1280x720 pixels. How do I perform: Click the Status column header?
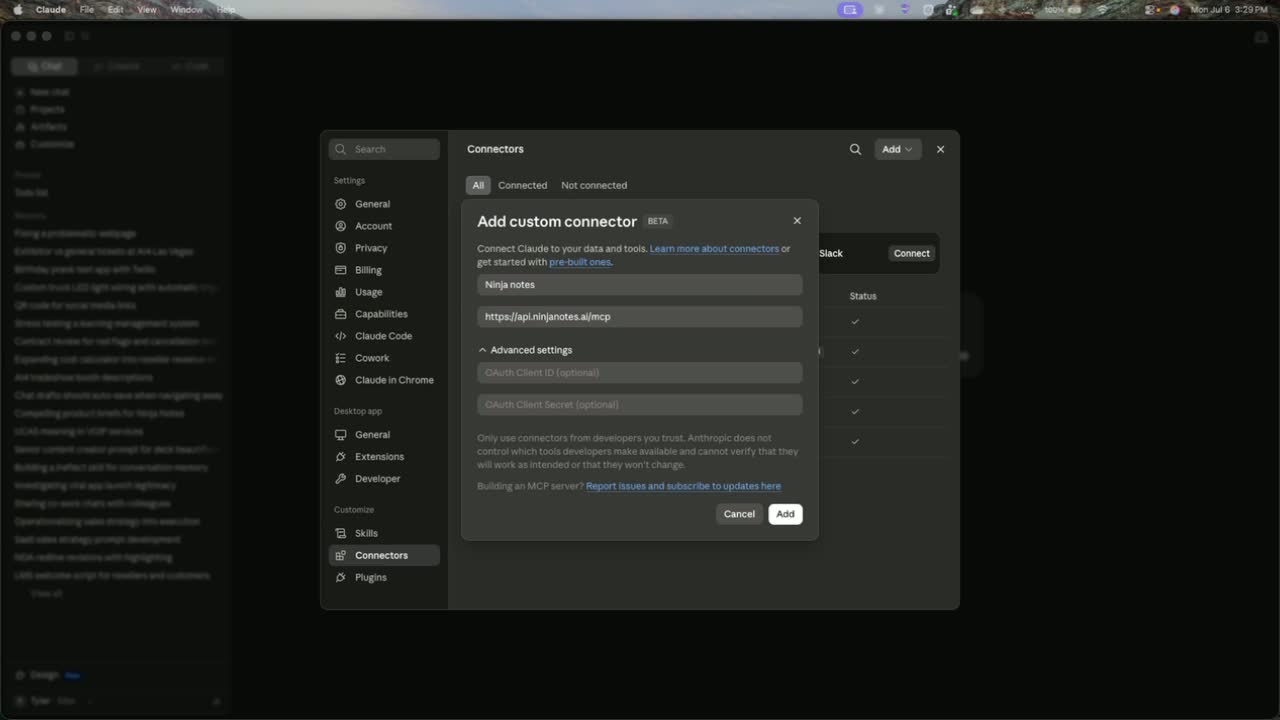coord(863,296)
